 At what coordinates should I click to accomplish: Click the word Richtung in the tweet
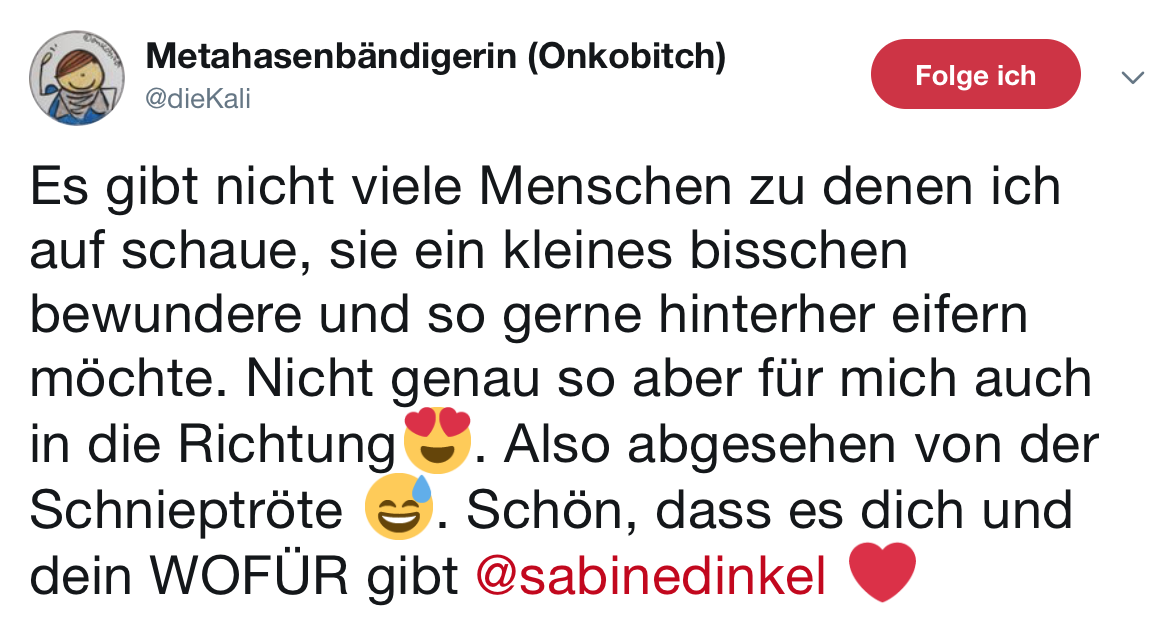click(294, 445)
